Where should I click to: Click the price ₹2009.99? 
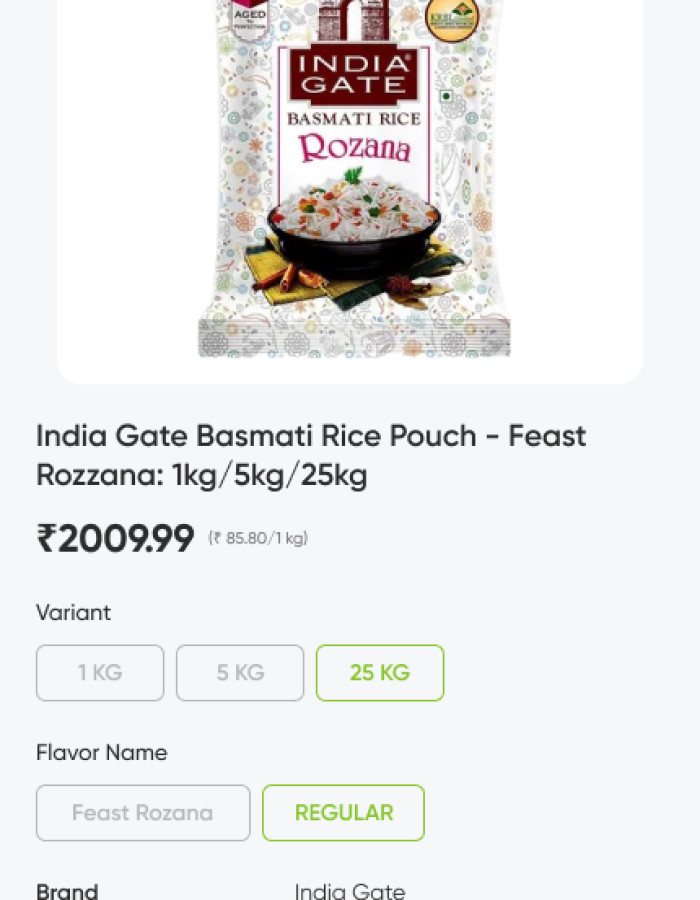coord(115,538)
